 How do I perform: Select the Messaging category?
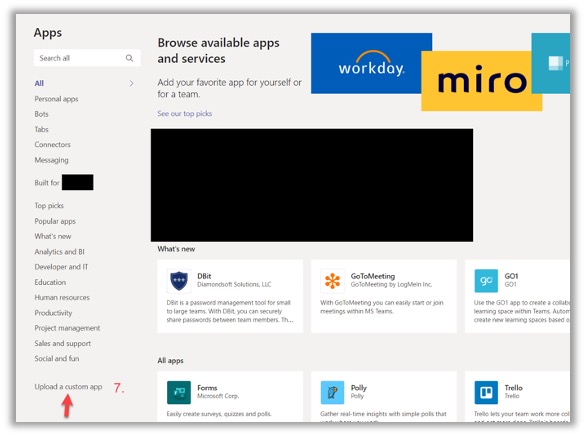(x=52, y=160)
